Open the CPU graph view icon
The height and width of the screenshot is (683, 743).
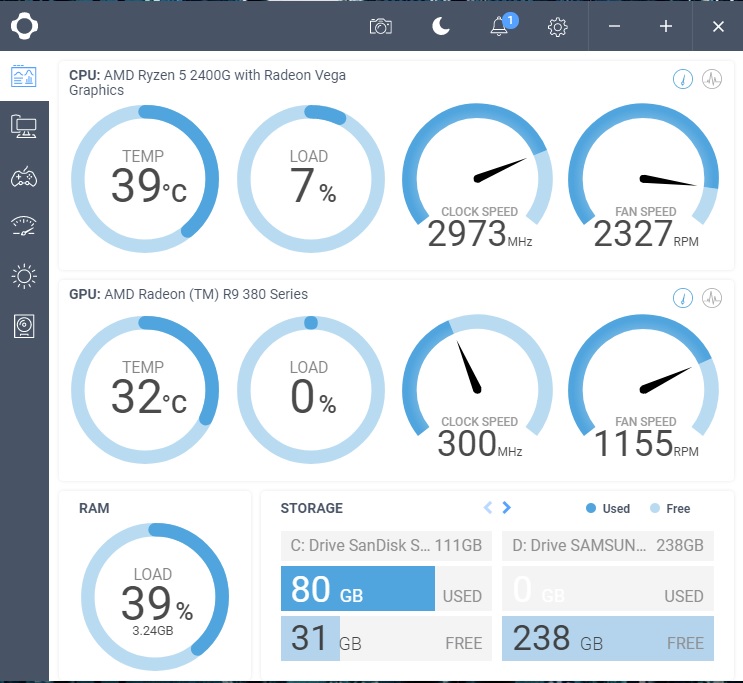pyautogui.click(x=712, y=80)
